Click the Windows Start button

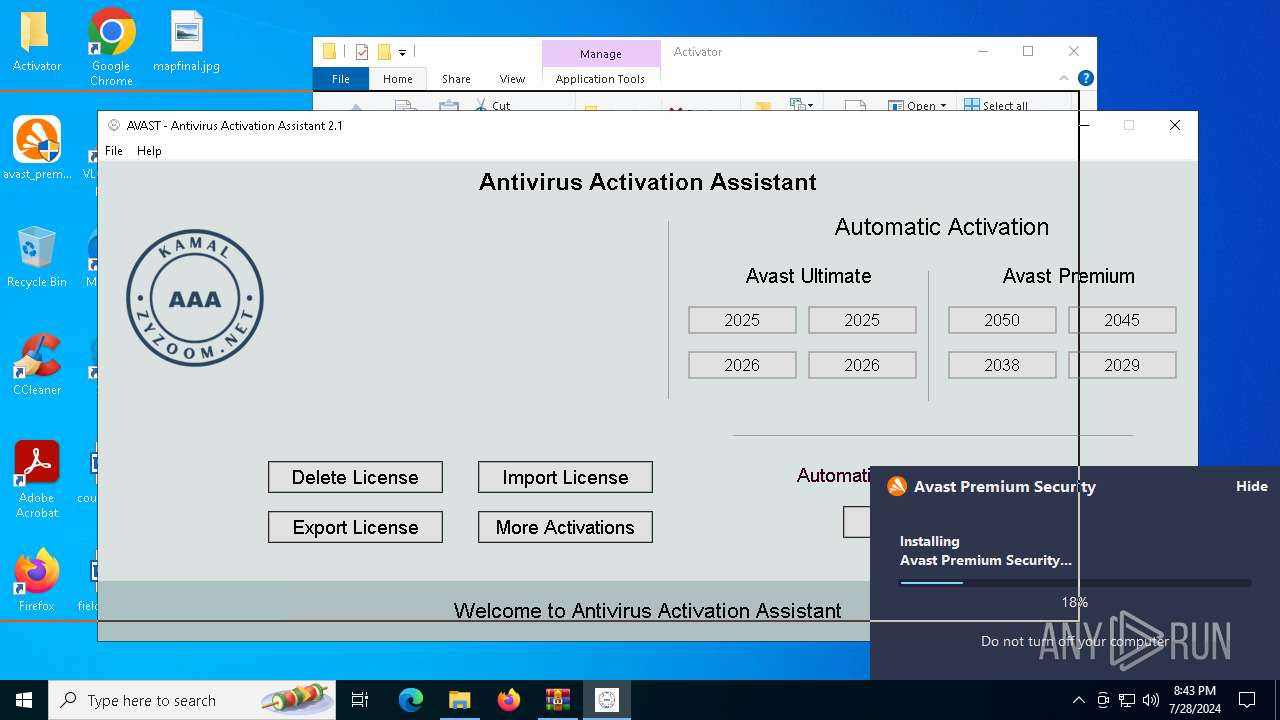point(24,700)
